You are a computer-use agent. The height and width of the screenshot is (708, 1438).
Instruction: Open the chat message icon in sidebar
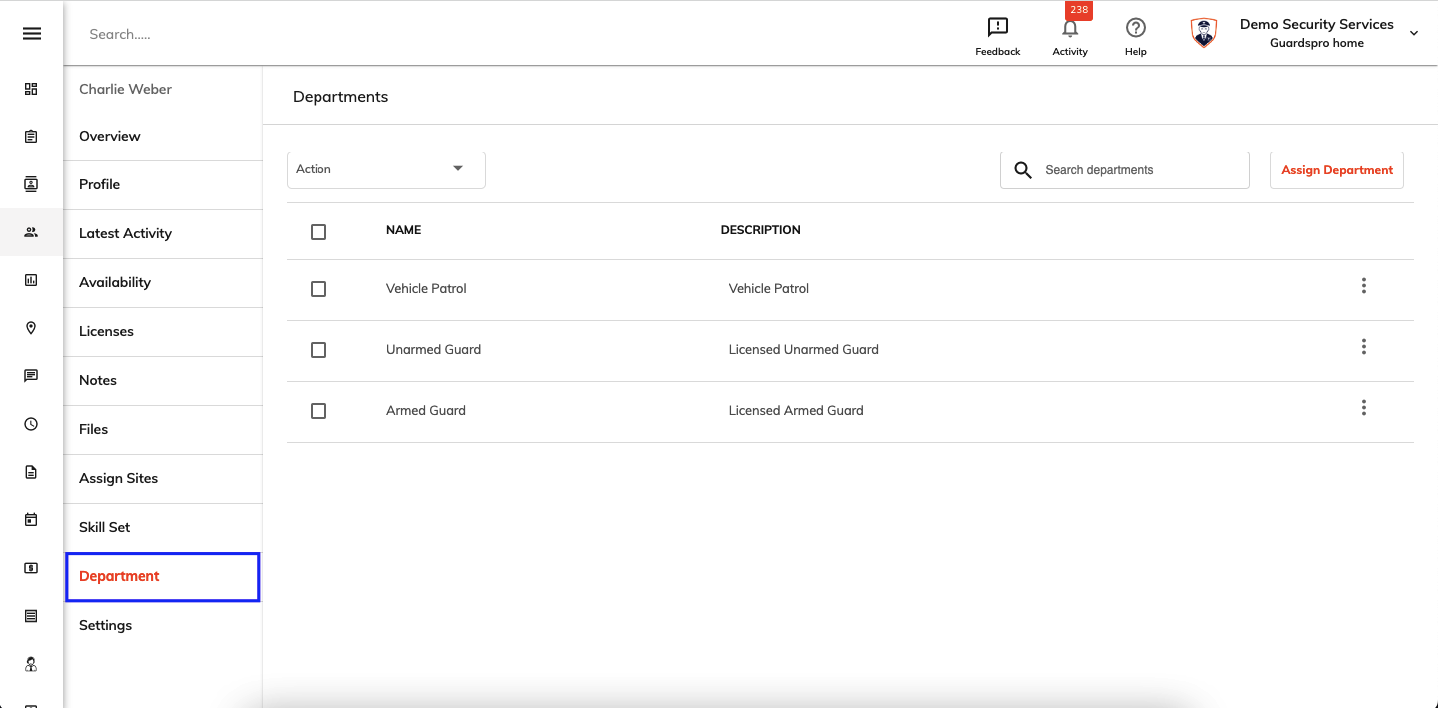click(31, 376)
